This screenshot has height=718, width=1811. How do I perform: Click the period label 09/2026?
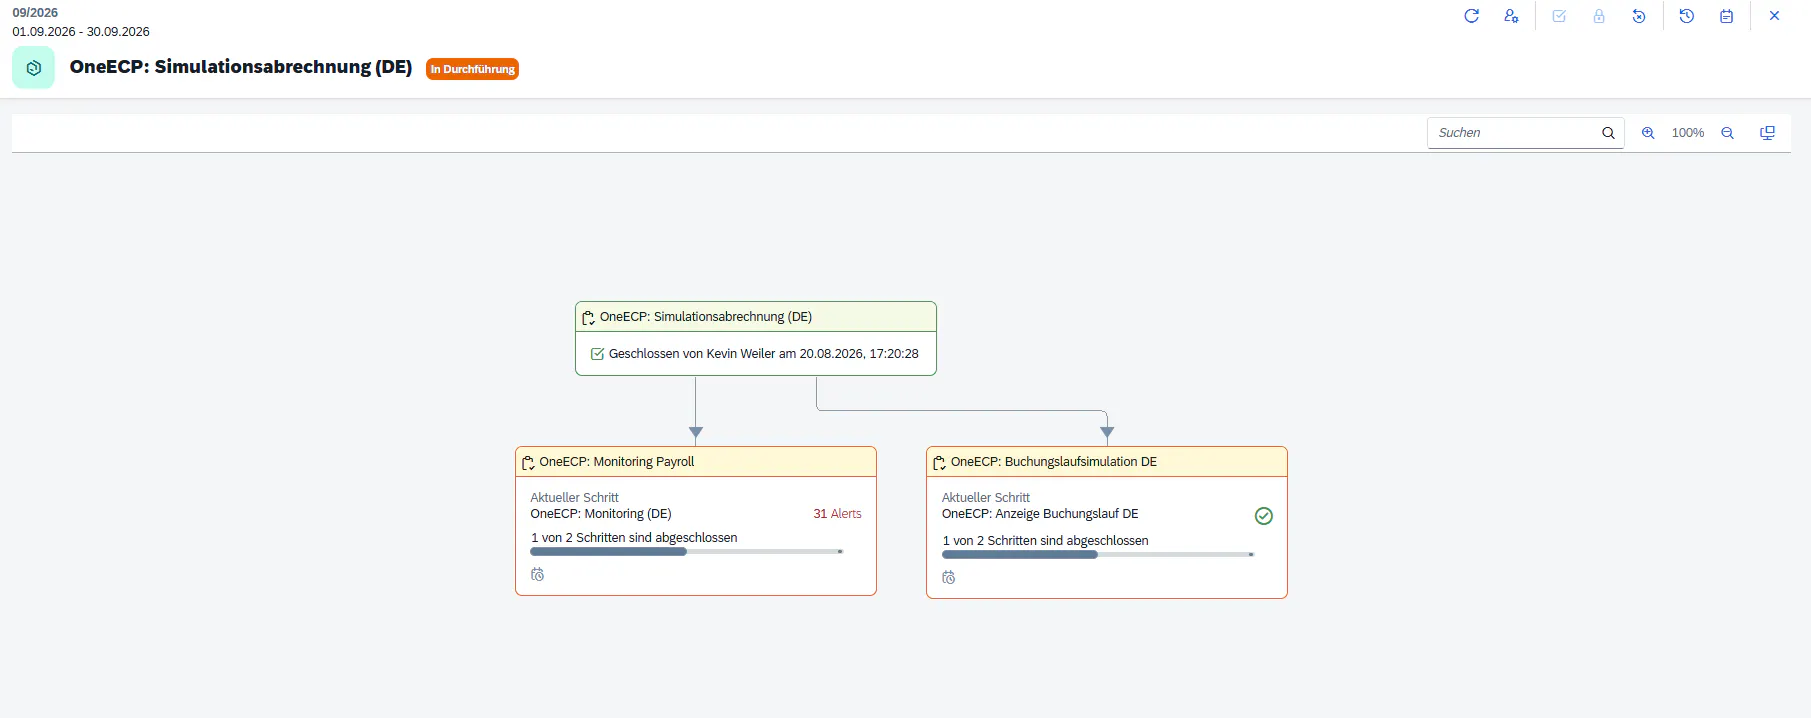point(35,13)
